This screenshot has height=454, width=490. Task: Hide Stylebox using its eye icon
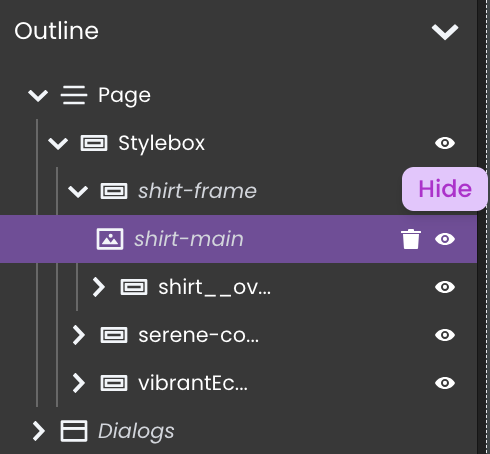click(x=445, y=143)
